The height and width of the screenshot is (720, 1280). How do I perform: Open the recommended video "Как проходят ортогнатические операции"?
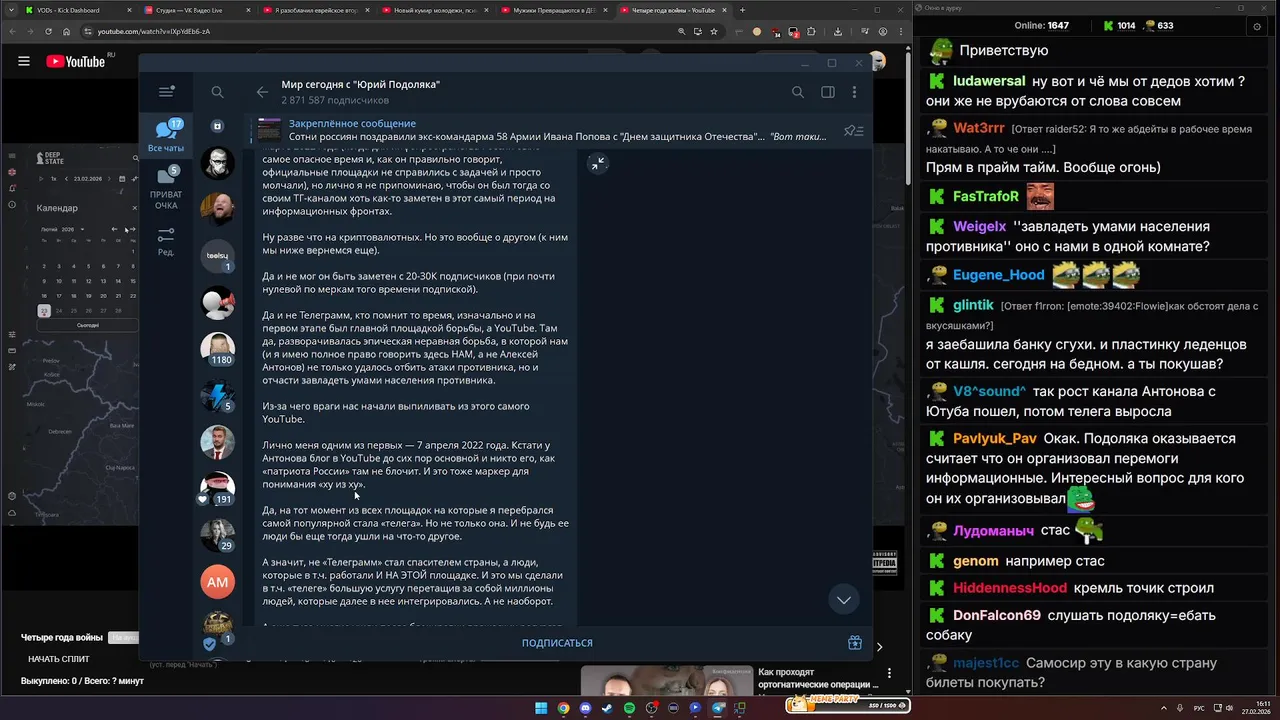tap(818, 678)
